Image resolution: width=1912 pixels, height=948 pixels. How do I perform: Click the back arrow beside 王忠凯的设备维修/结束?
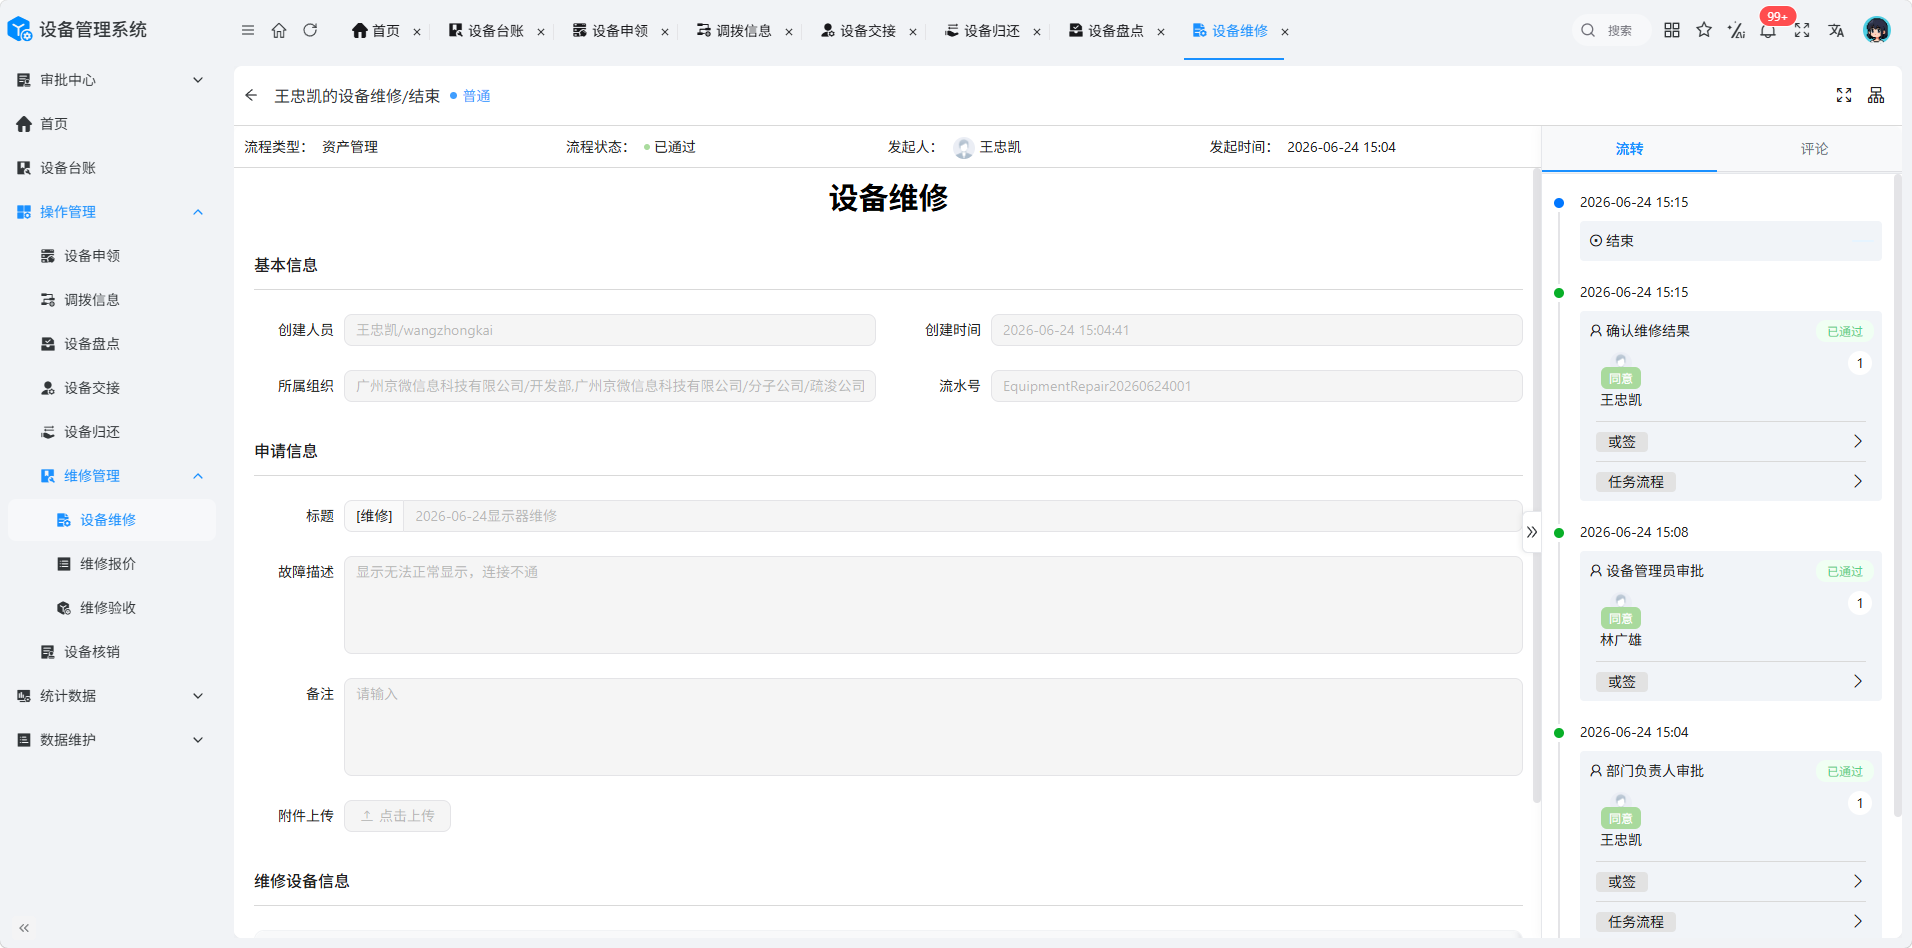click(251, 95)
